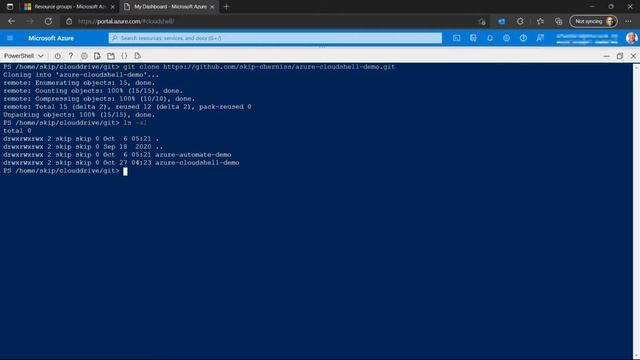This screenshot has width=640, height=360.
Task: Click the git clone command line text
Action: (x=259, y=67)
